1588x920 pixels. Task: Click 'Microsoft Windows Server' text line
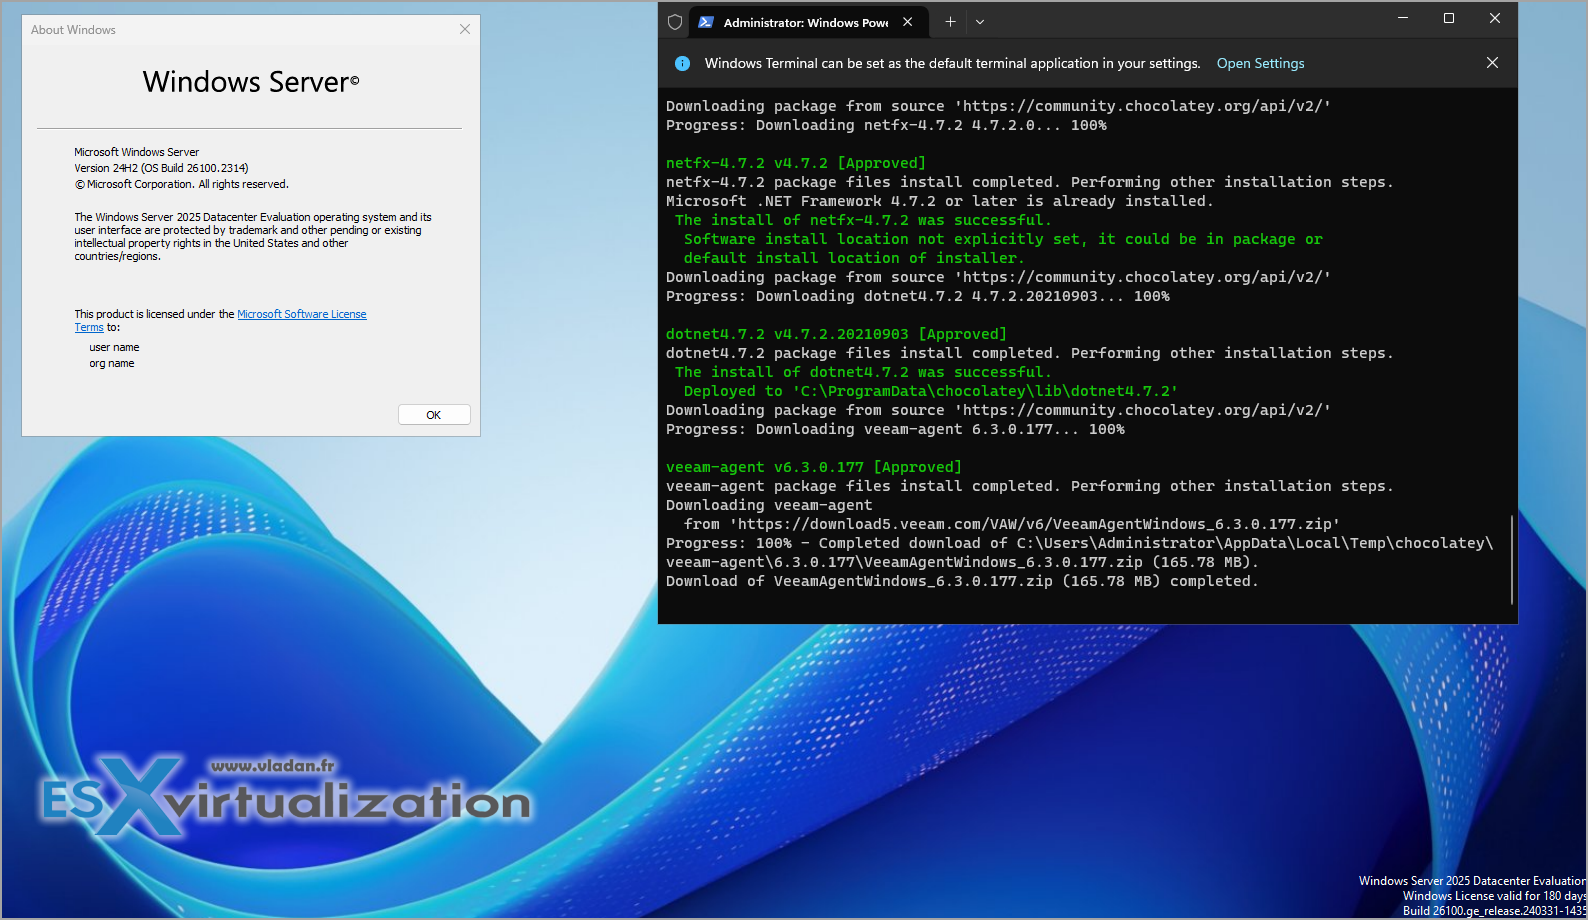coord(137,152)
